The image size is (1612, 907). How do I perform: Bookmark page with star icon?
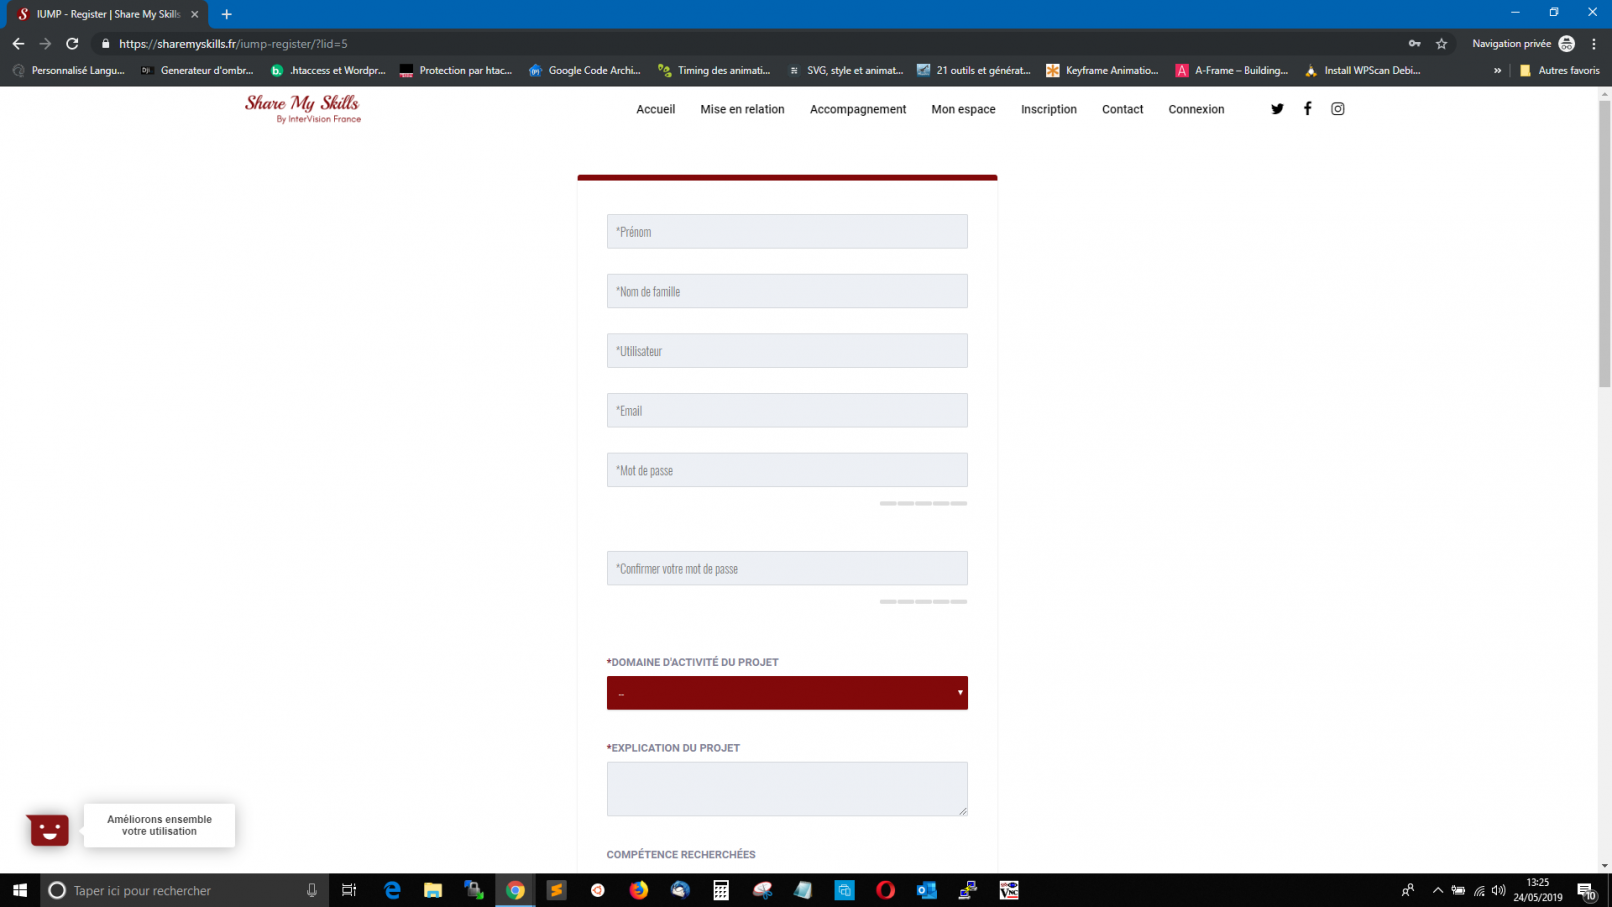click(x=1441, y=44)
